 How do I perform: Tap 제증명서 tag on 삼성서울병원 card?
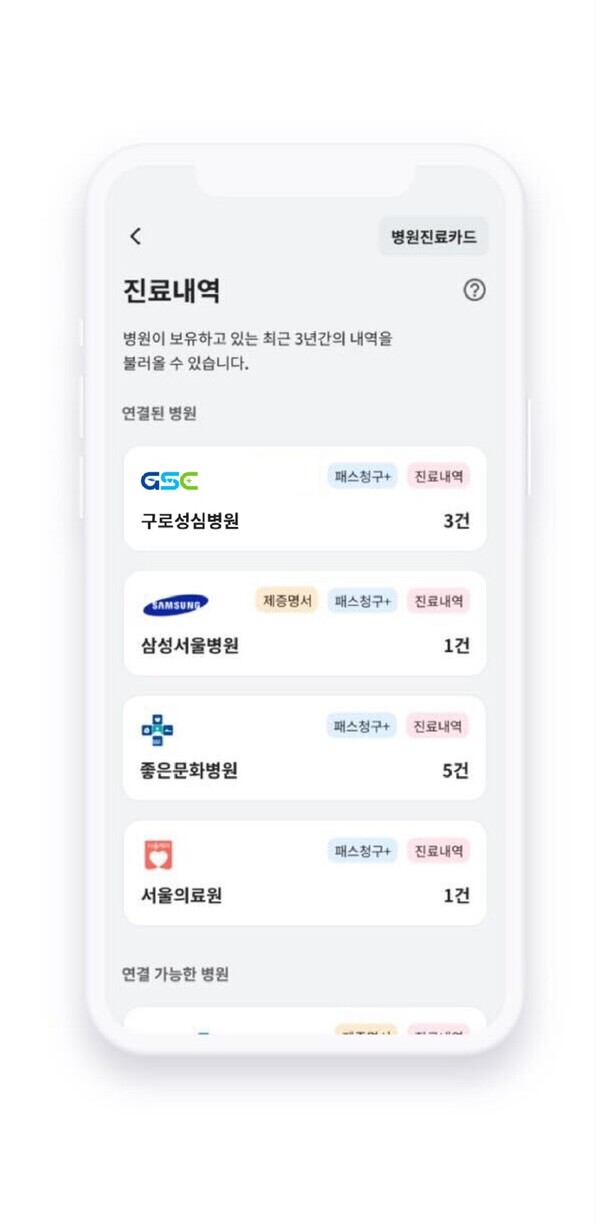(x=286, y=601)
